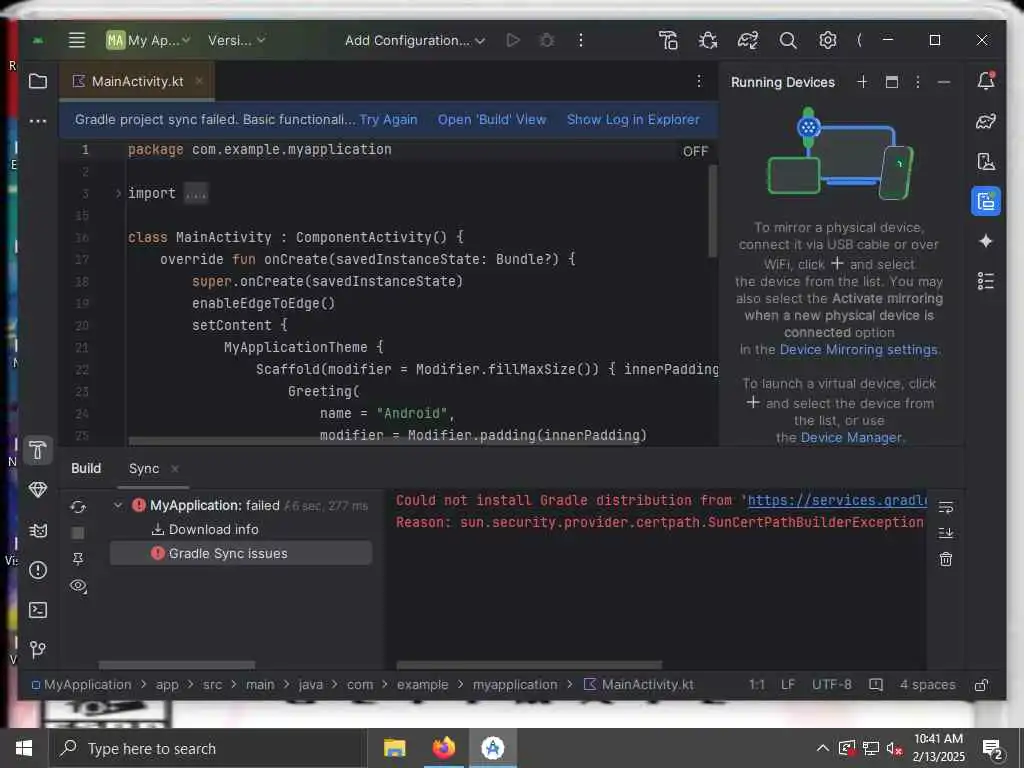Image resolution: width=1024 pixels, height=768 pixels.
Task: Open the Notifications bell
Action: point(986,81)
